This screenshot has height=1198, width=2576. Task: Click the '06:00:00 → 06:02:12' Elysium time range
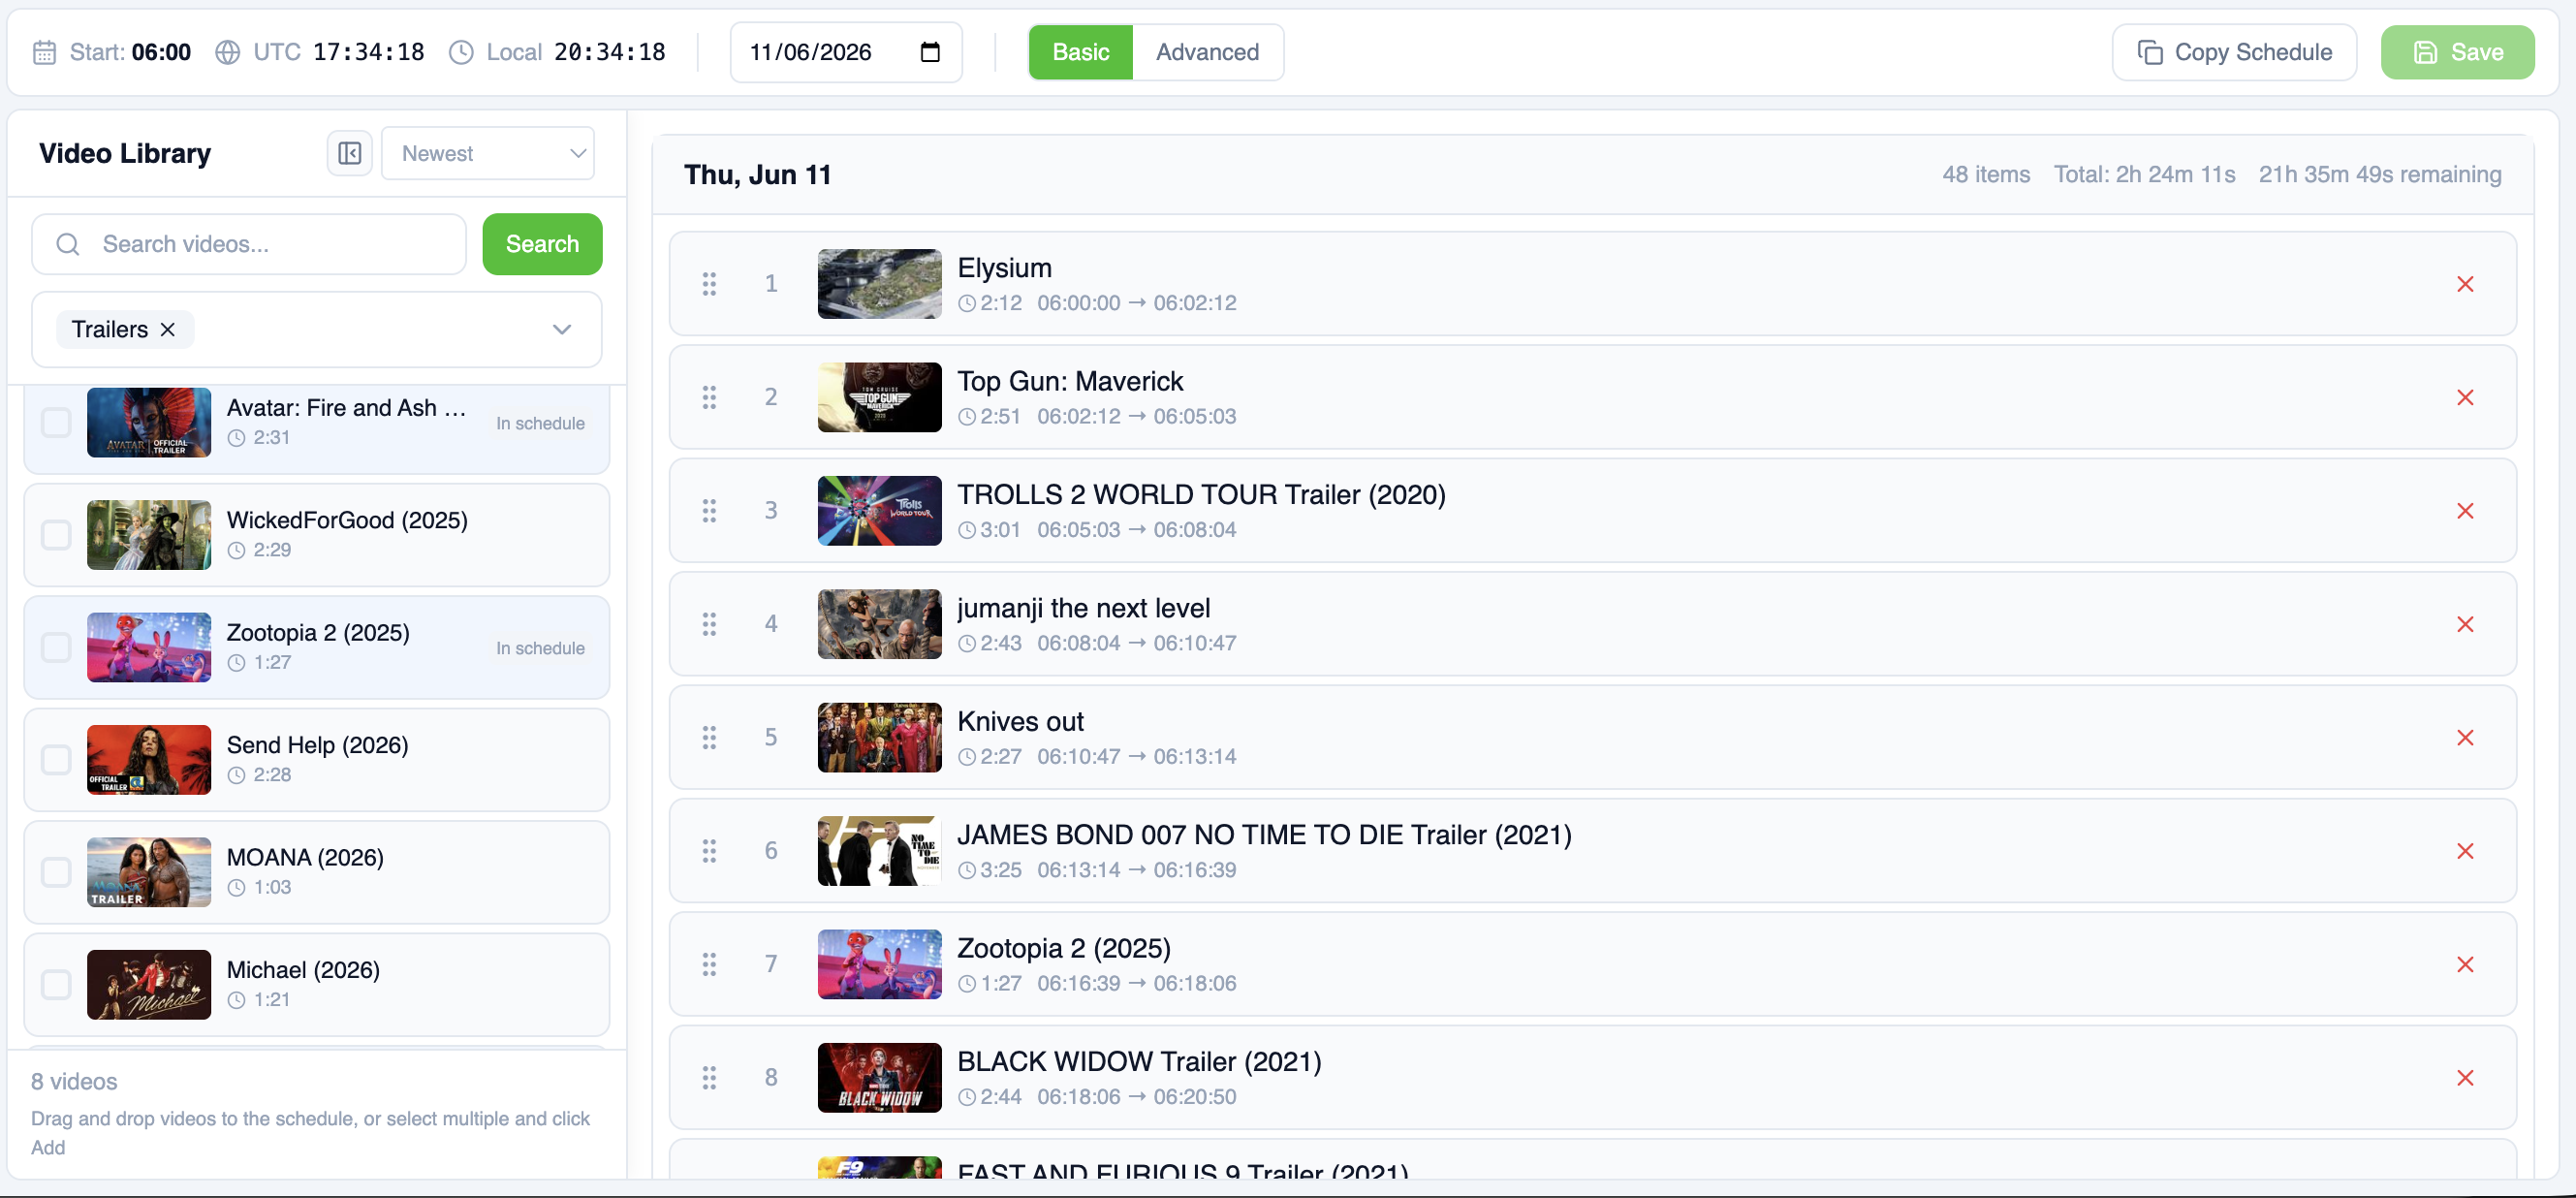point(1136,303)
